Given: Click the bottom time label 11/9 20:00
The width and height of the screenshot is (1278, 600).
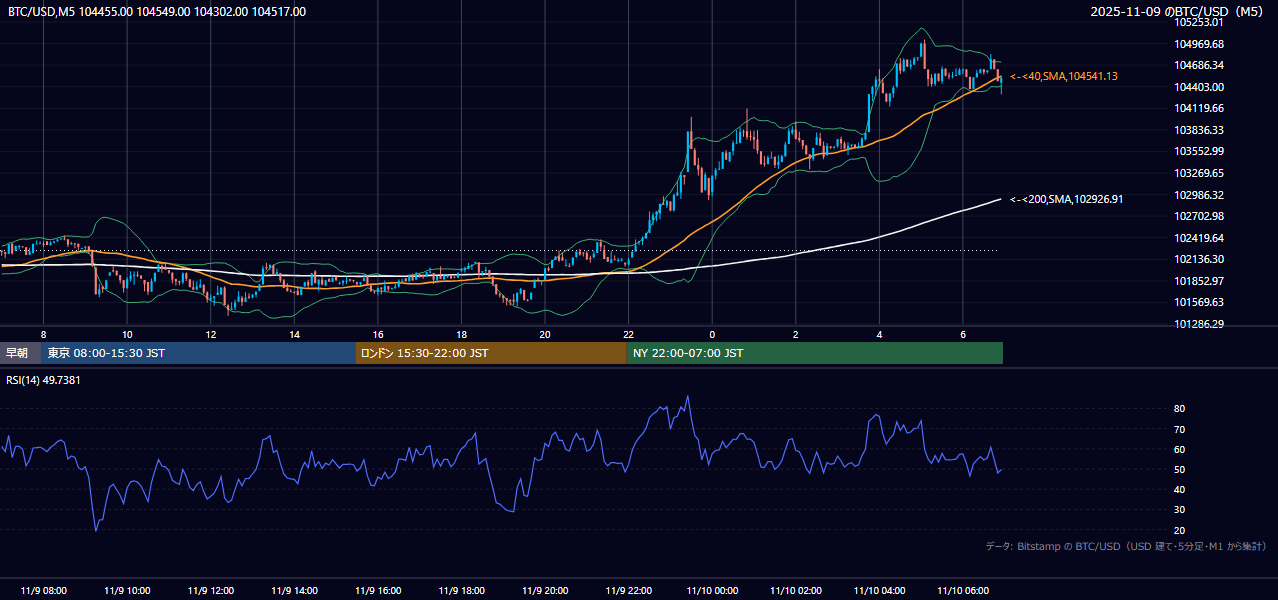Looking at the screenshot, I should (x=545, y=591).
